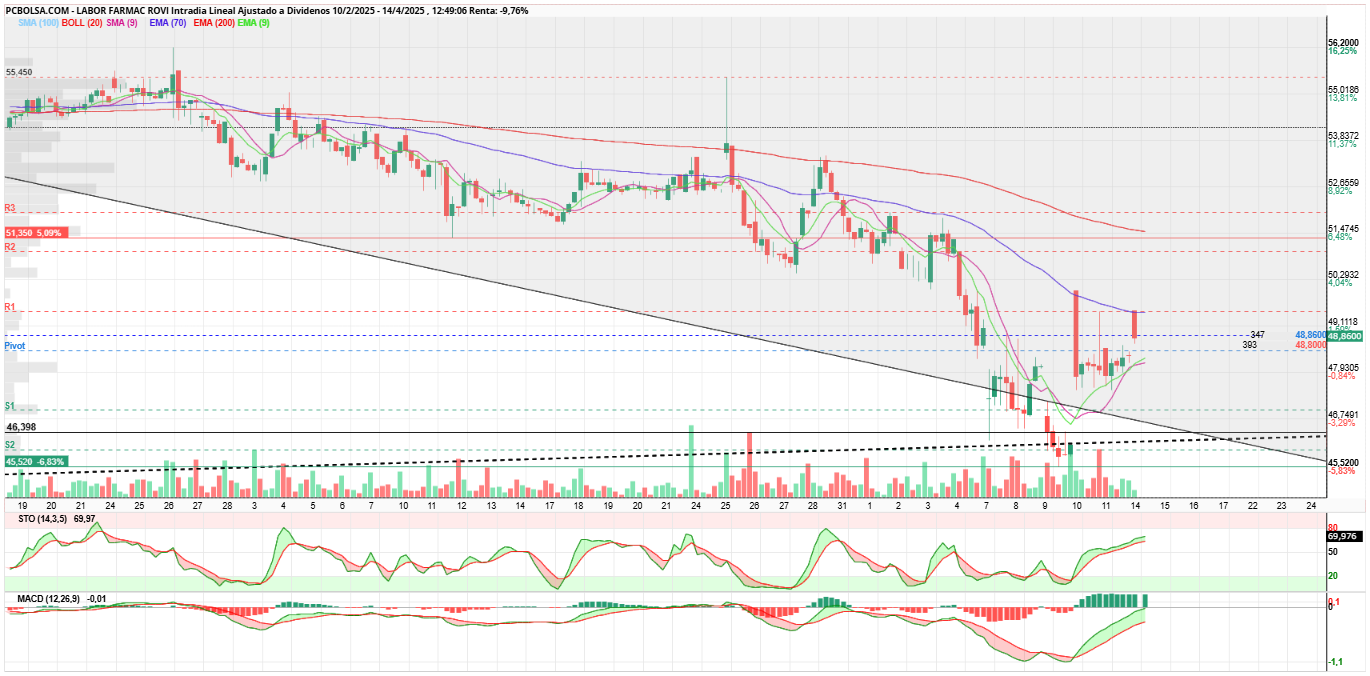Click the date 13 on time axis
Image resolution: width=1370 pixels, height=676 pixels.
coord(492,506)
